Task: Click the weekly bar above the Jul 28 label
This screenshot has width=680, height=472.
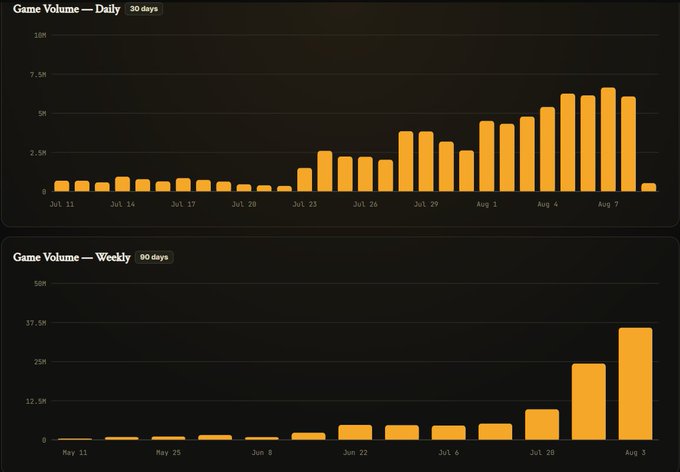Action: point(542,425)
